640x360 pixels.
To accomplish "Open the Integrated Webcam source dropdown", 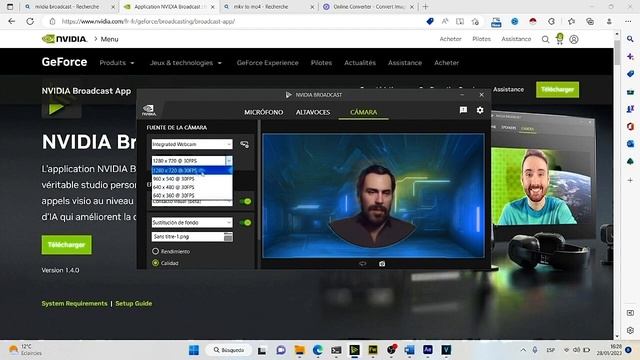I will click(x=192, y=144).
